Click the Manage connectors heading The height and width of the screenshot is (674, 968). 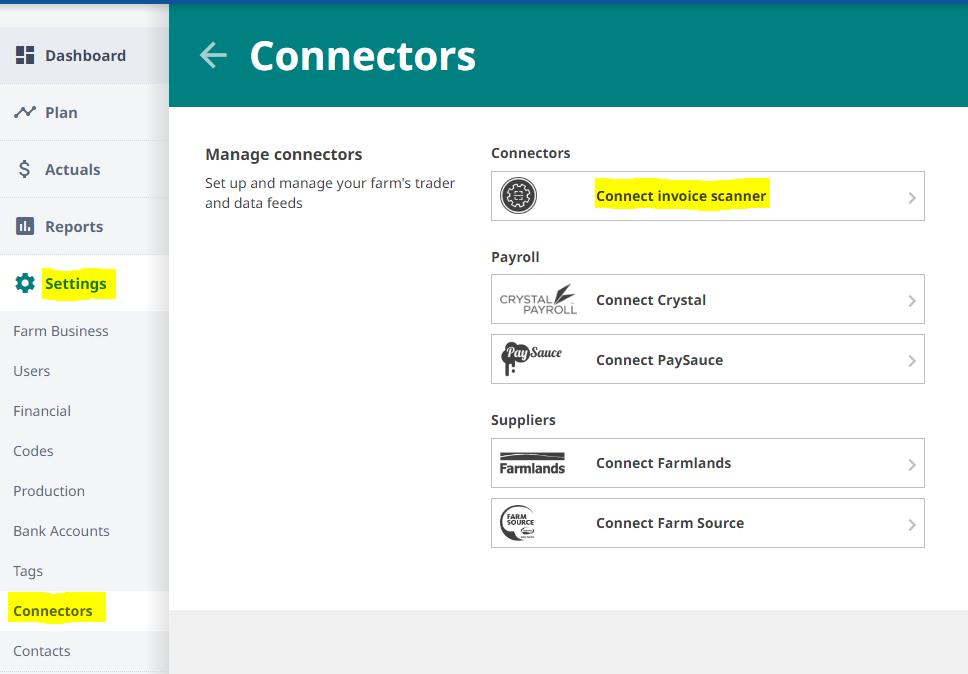pyautogui.click(x=283, y=154)
